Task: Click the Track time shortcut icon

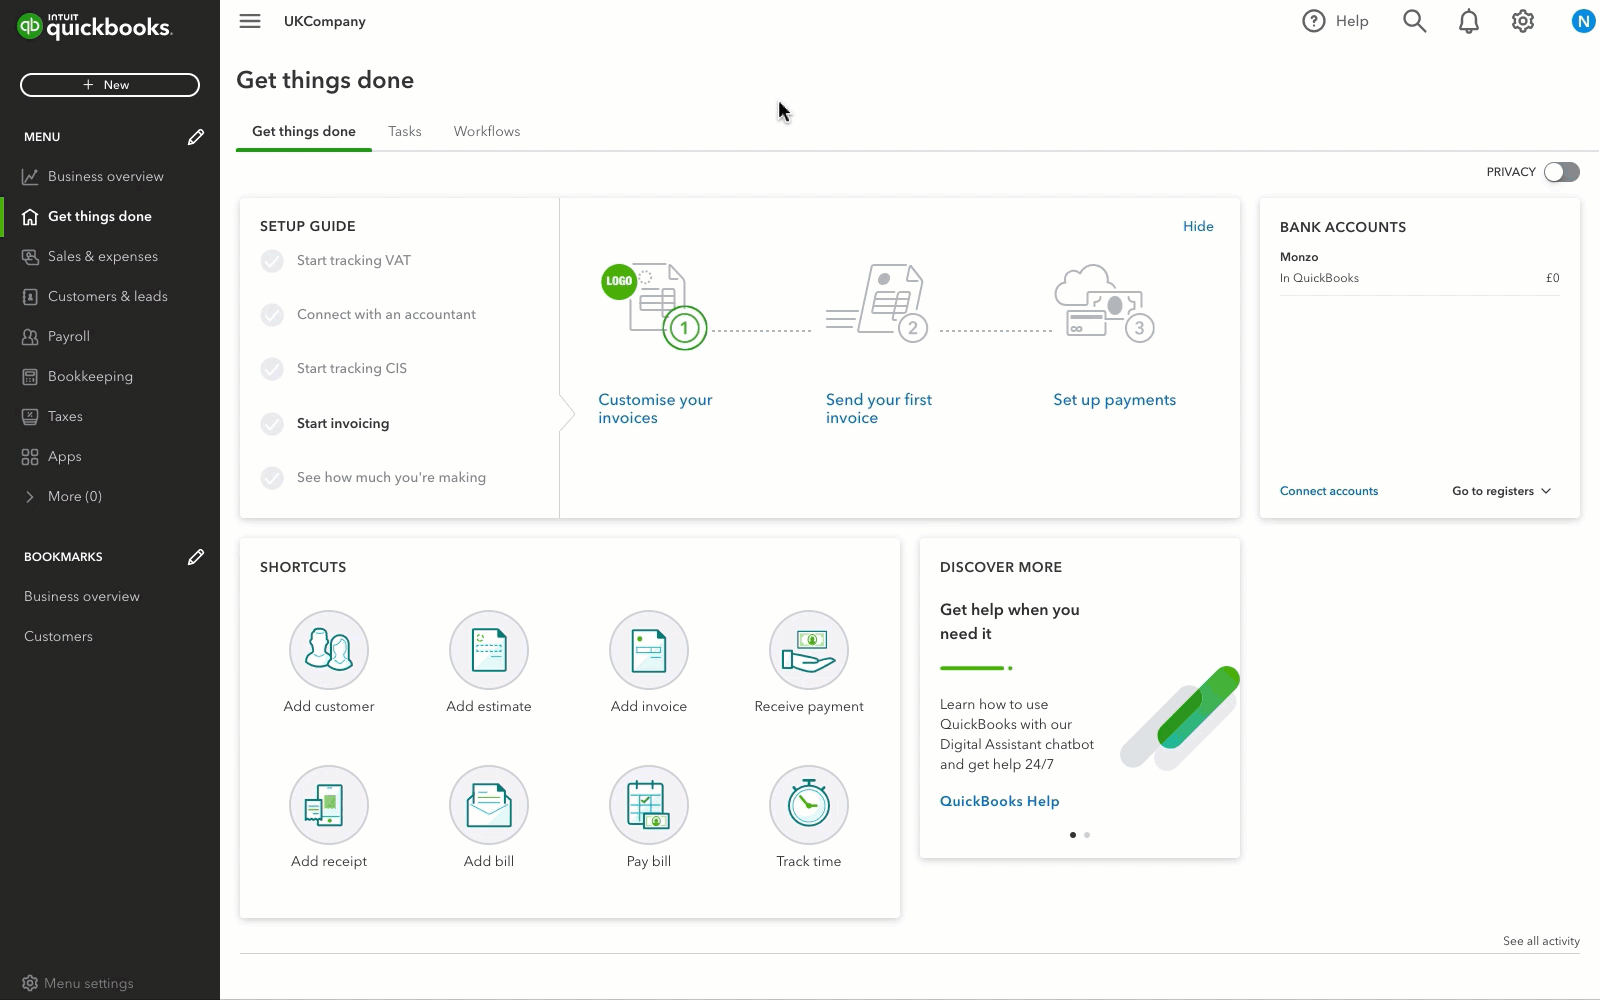Action: [809, 805]
